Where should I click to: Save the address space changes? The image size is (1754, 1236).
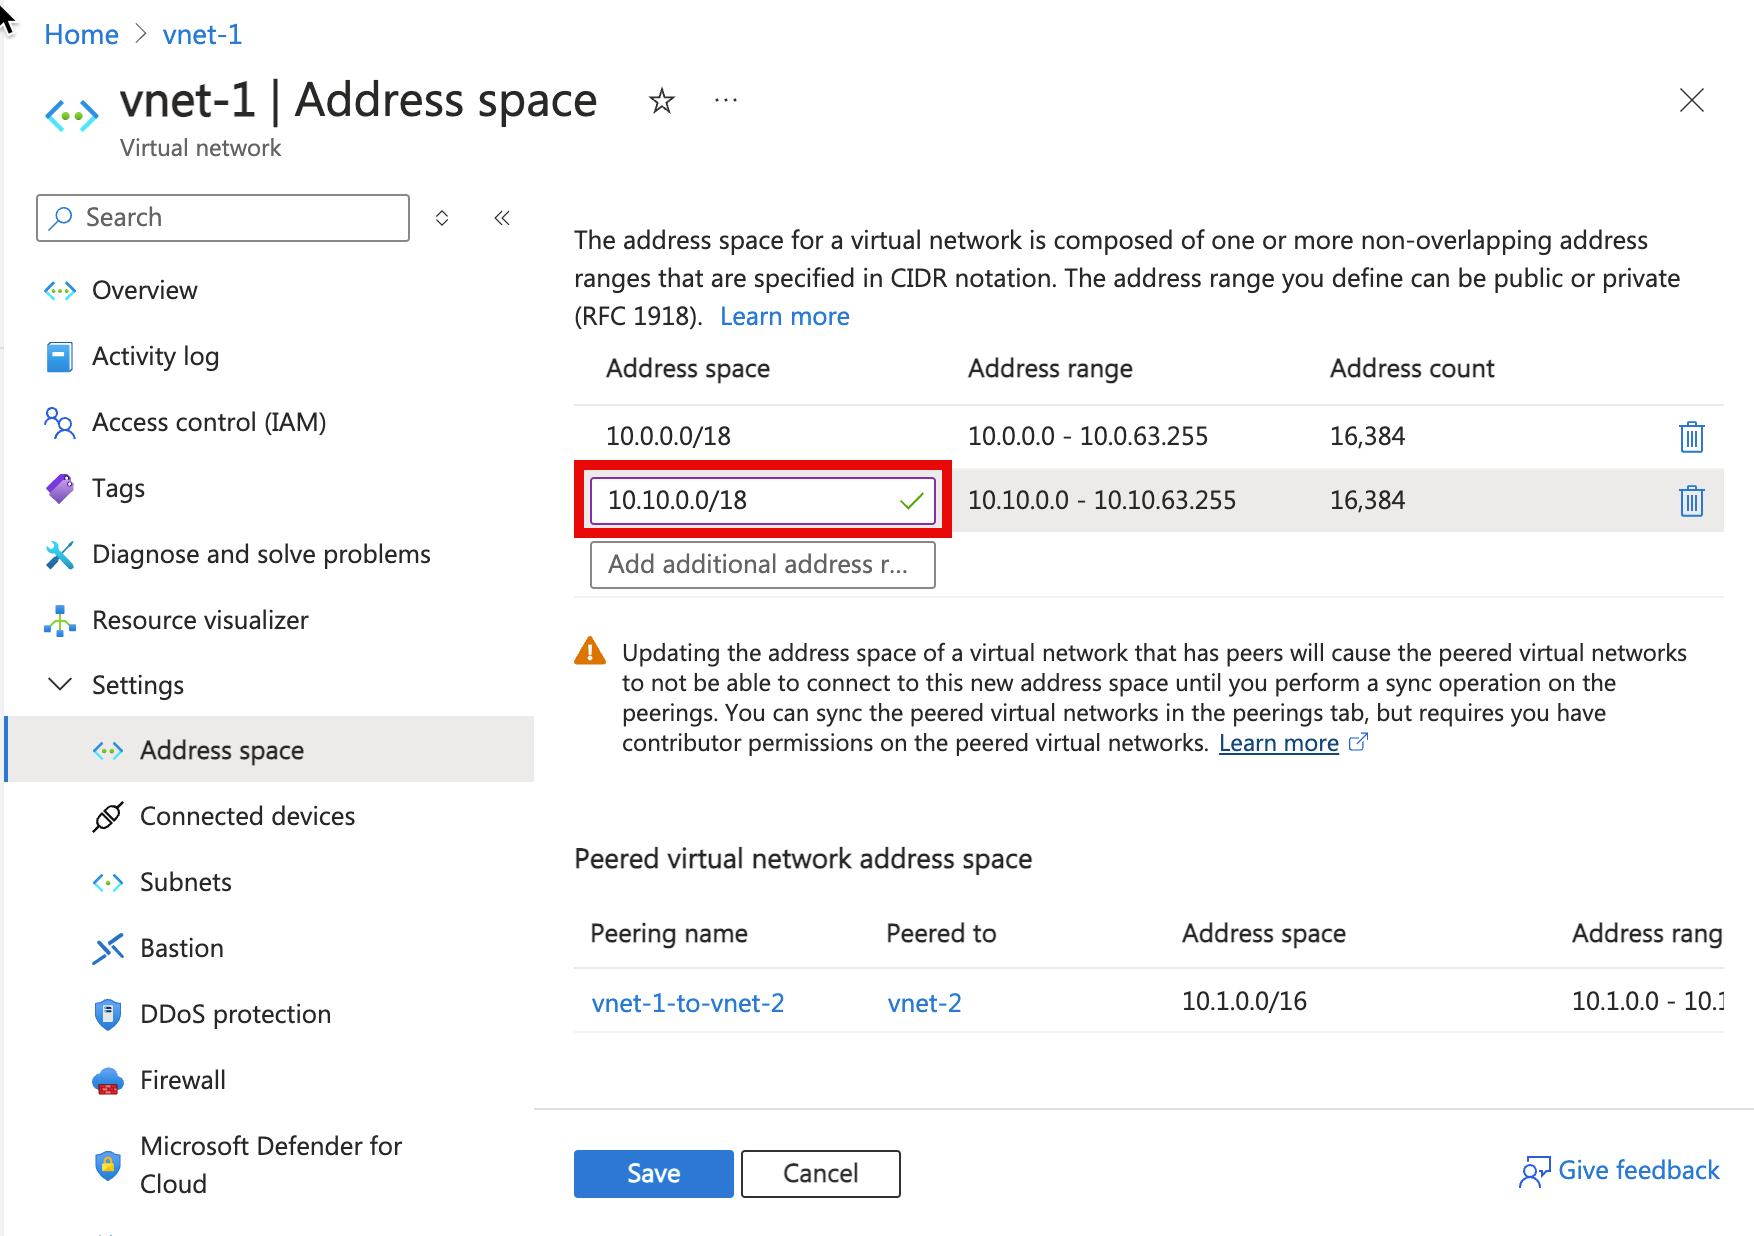(x=653, y=1173)
